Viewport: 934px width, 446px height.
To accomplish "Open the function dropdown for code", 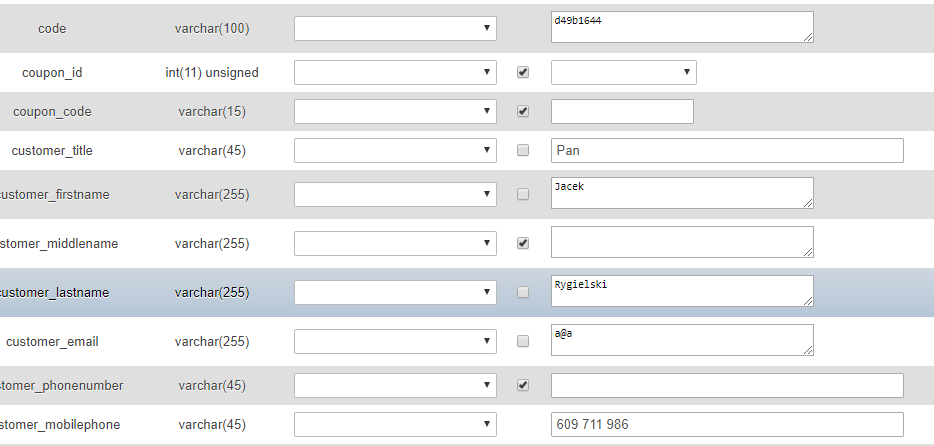I will pyautogui.click(x=395, y=28).
